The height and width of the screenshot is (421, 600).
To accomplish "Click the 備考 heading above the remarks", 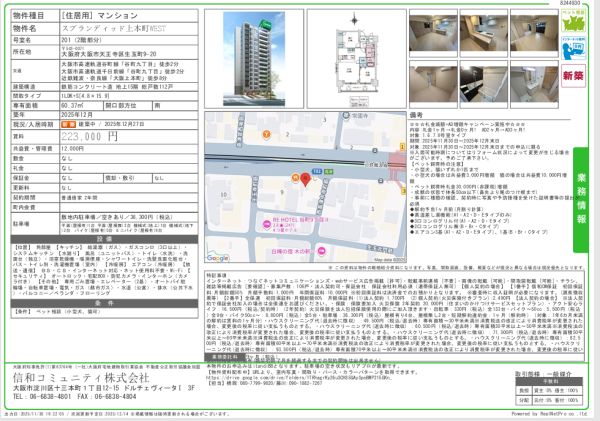I will coord(416,115).
